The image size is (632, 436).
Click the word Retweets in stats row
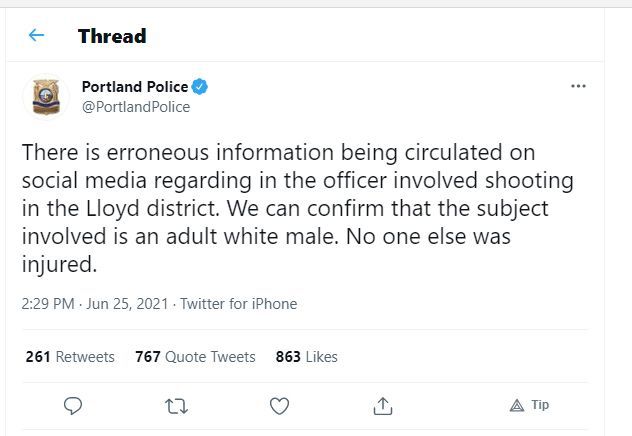(85, 357)
